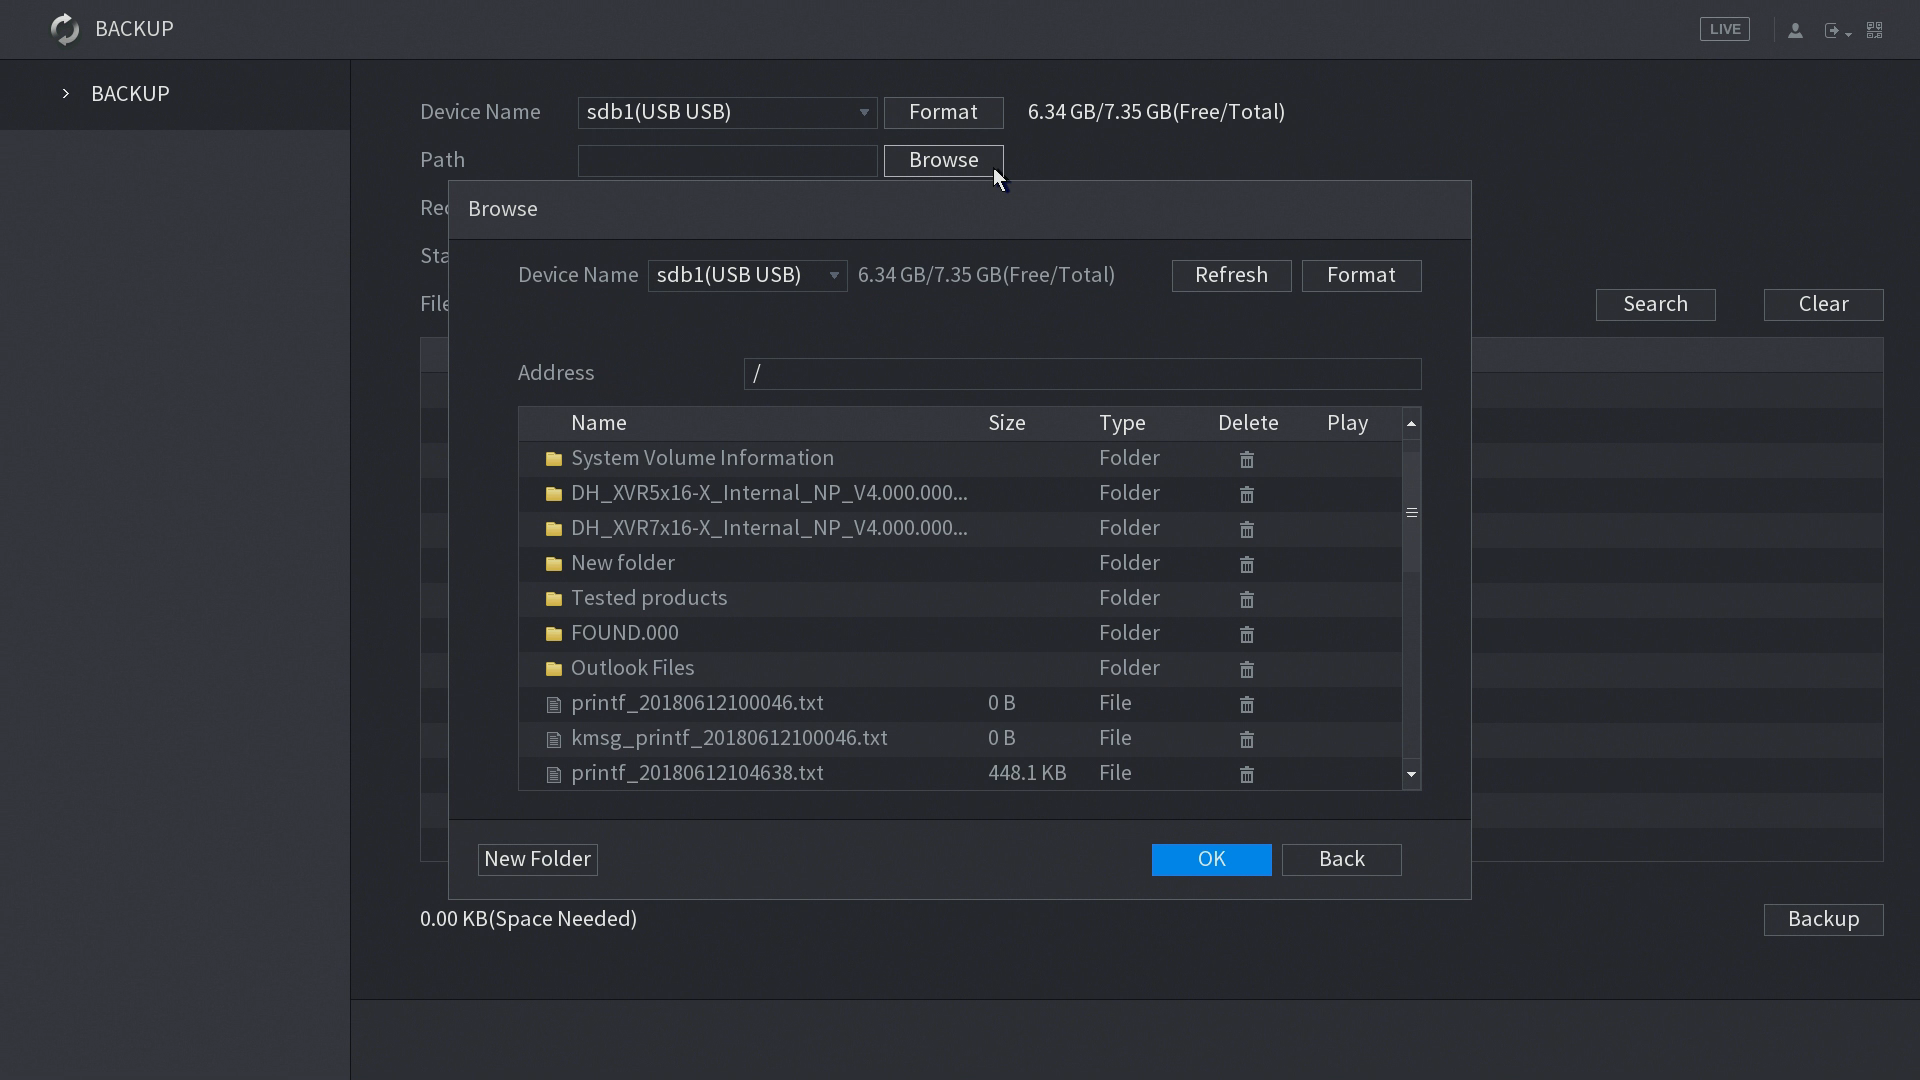The width and height of the screenshot is (1920, 1080).
Task: Click the file list scrollbar thumb
Action: [x=1411, y=512]
